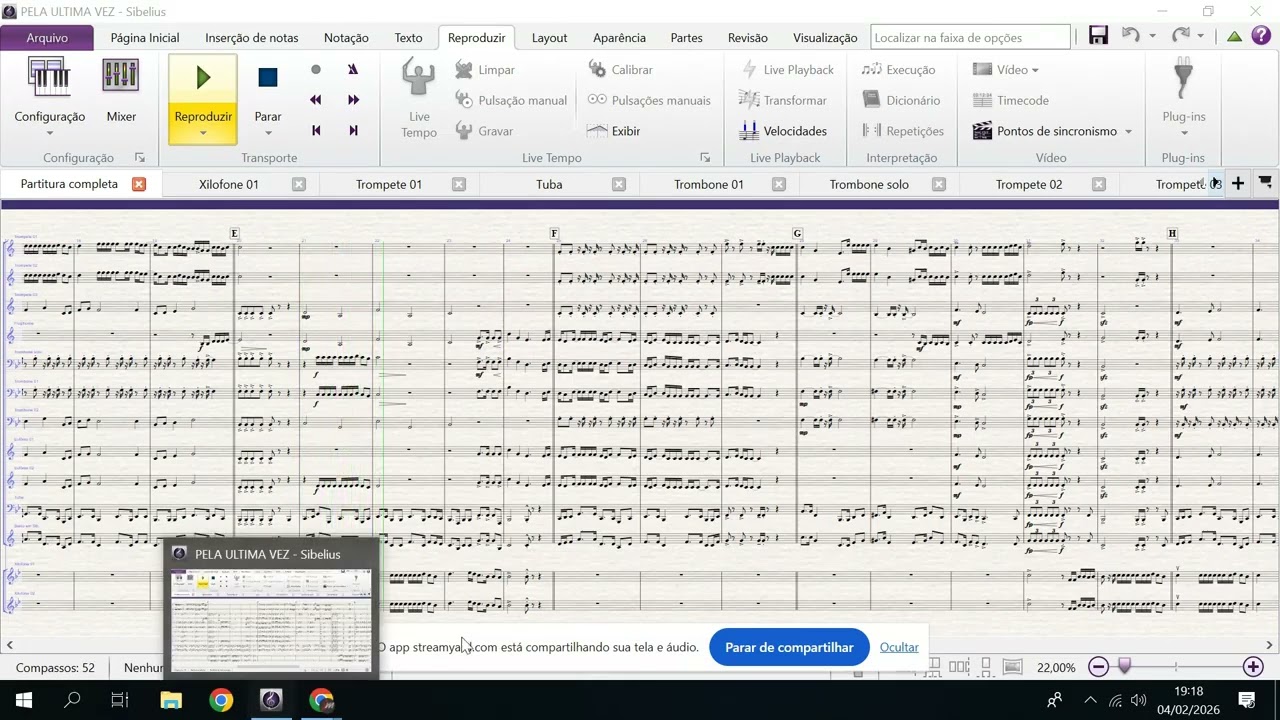
Task: Open the purple help question mark
Action: 1261,36
